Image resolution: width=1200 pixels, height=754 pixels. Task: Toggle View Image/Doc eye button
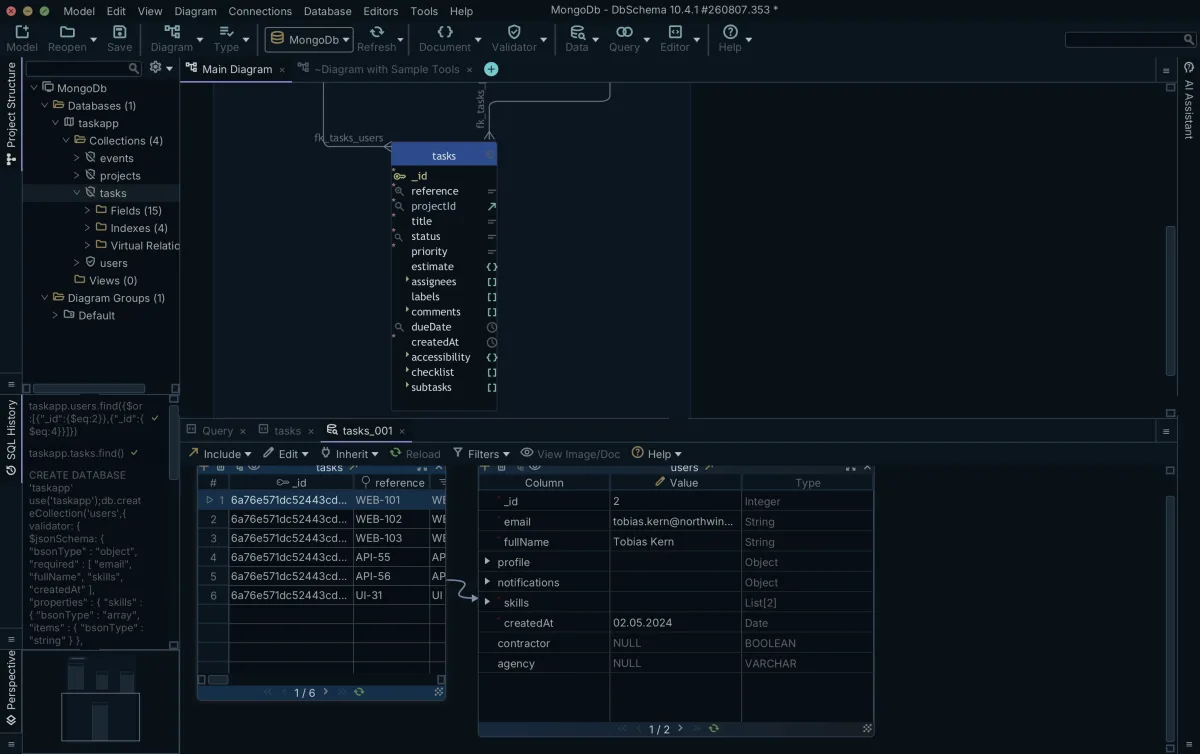570,454
